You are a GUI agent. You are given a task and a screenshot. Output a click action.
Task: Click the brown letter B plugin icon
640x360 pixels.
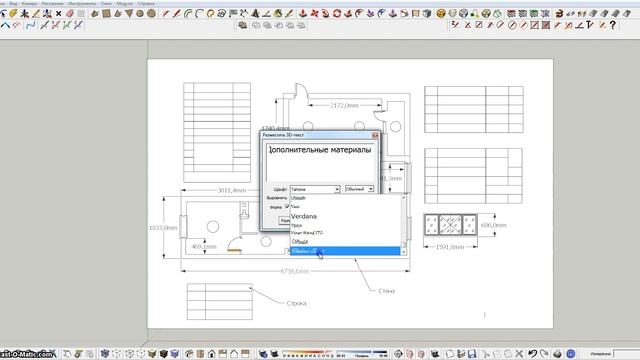[x=559, y=14]
